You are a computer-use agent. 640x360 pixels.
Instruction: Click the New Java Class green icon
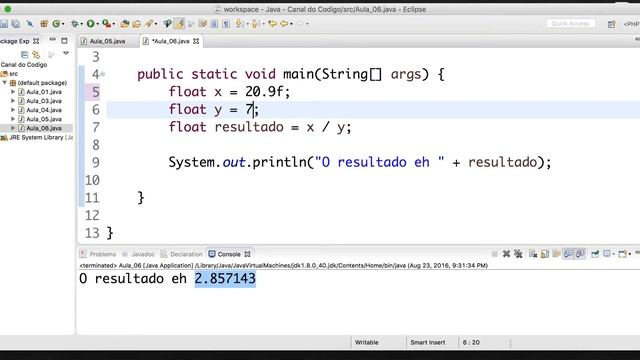click(56, 24)
